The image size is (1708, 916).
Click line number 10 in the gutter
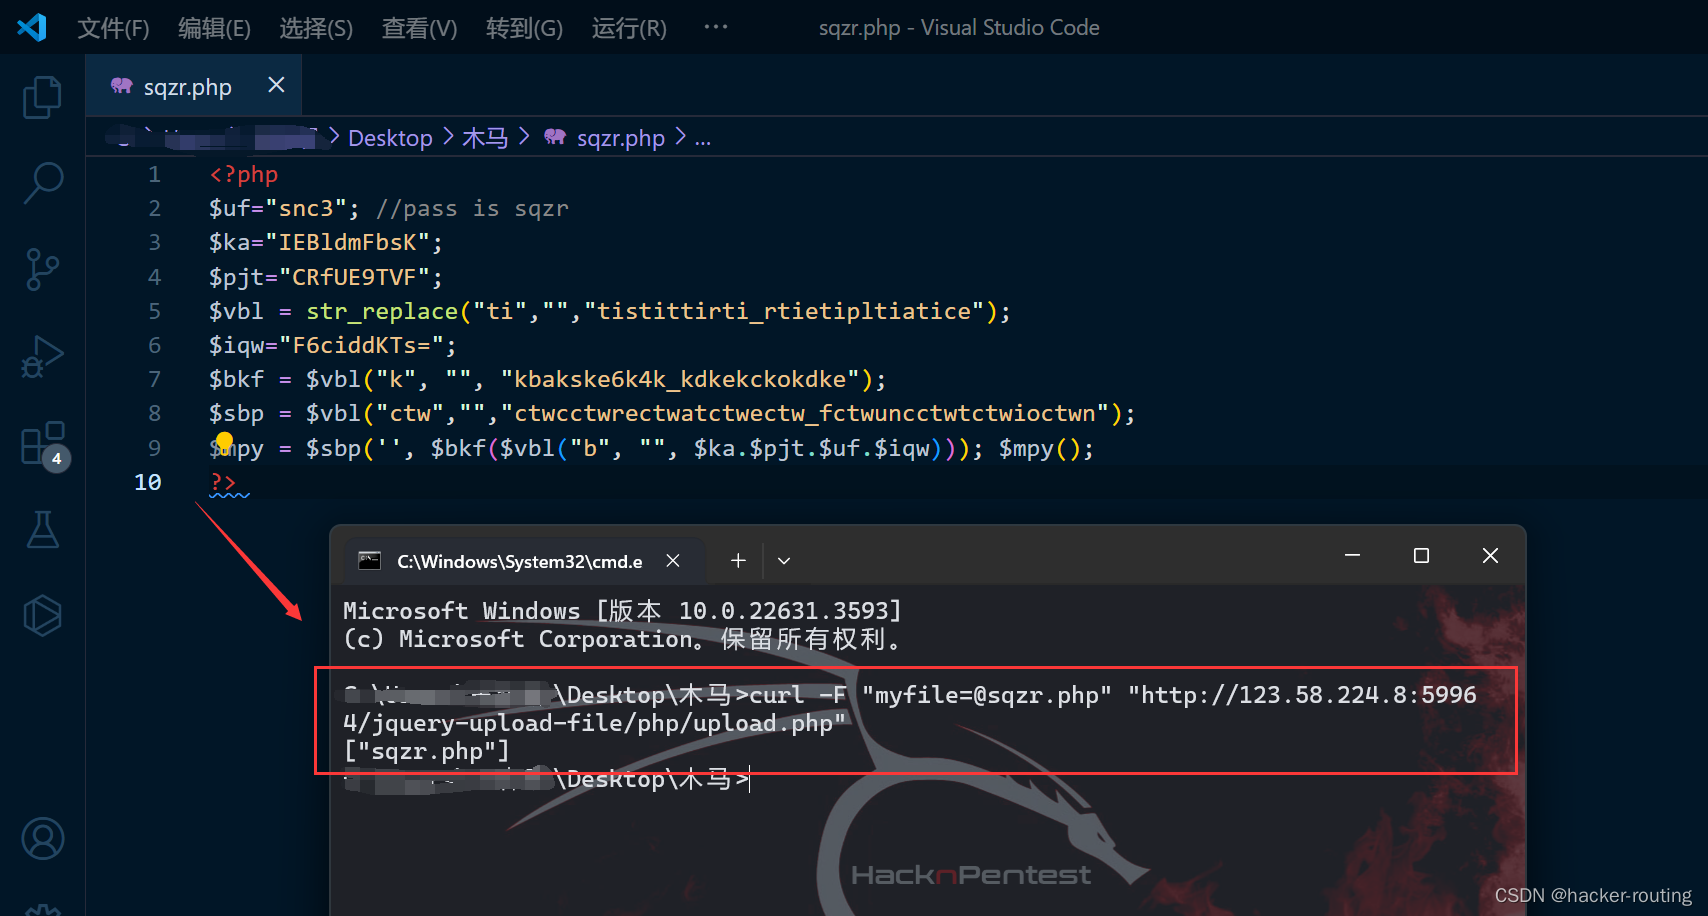click(x=147, y=482)
